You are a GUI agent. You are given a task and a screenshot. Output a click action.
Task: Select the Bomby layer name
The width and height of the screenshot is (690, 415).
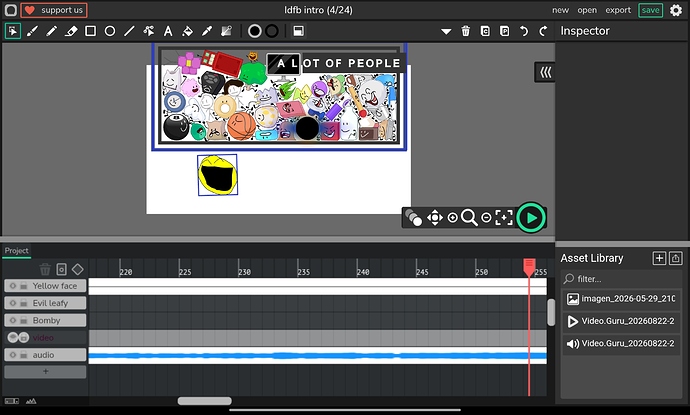[x=46, y=320]
